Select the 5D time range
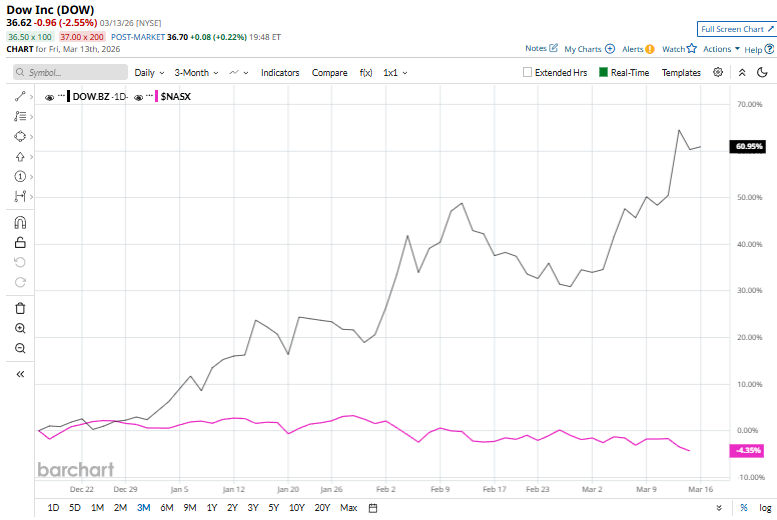 tap(75, 508)
